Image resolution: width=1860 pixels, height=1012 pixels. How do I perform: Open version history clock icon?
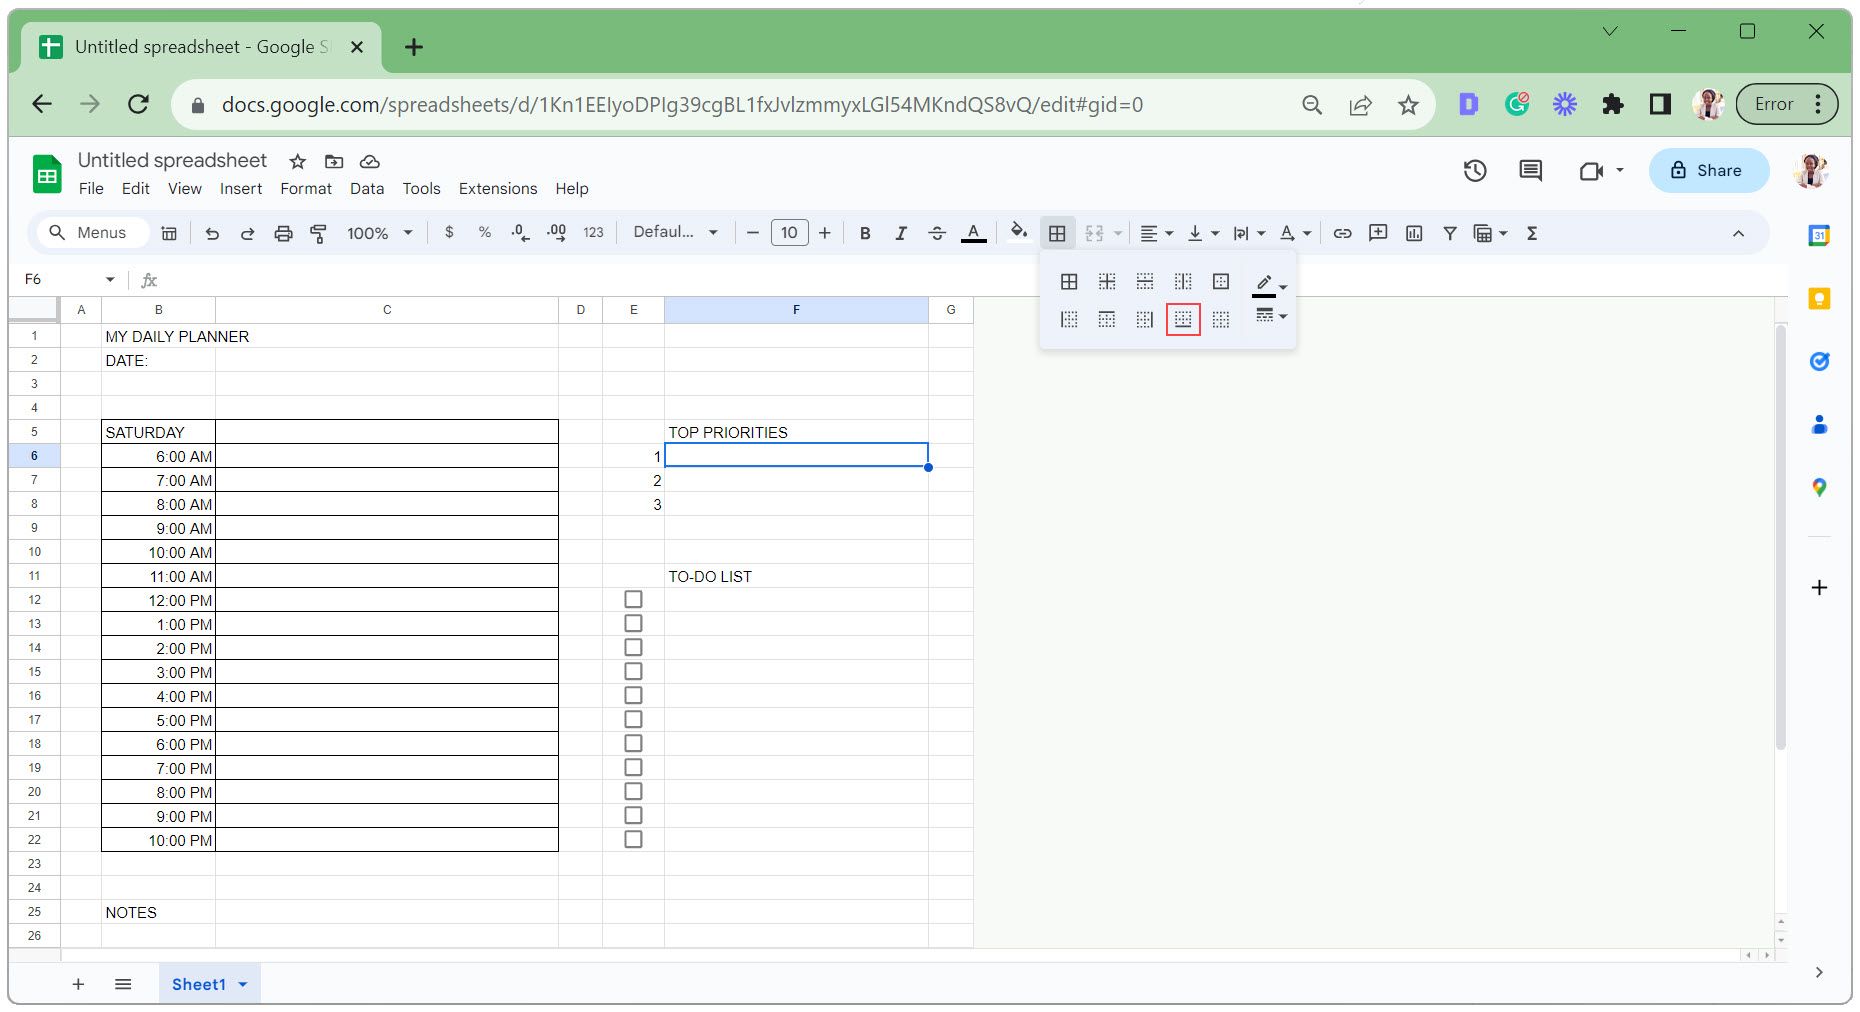pyautogui.click(x=1475, y=171)
